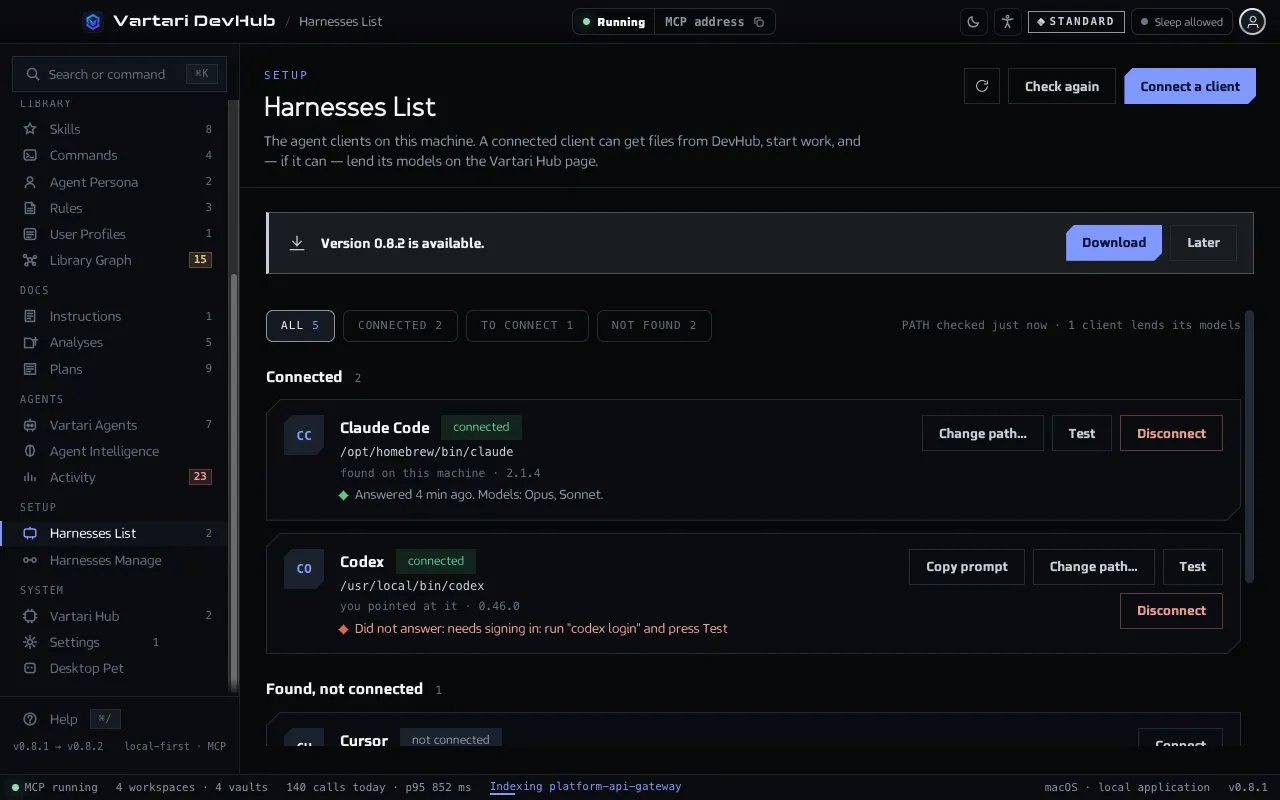Click the refresh icon beside Check again
The height and width of the screenshot is (800, 1280).
(982, 86)
